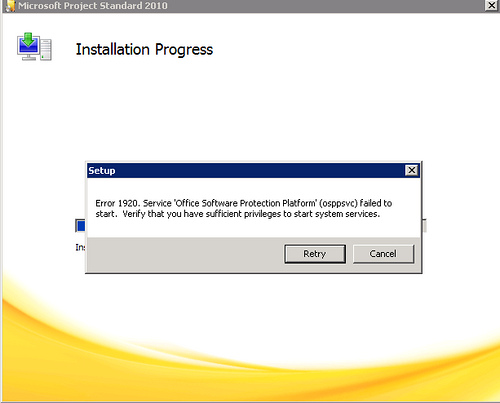The image size is (500, 403).
Task: Click the partially hidden status text below progress bar
Action: [x=80, y=247]
